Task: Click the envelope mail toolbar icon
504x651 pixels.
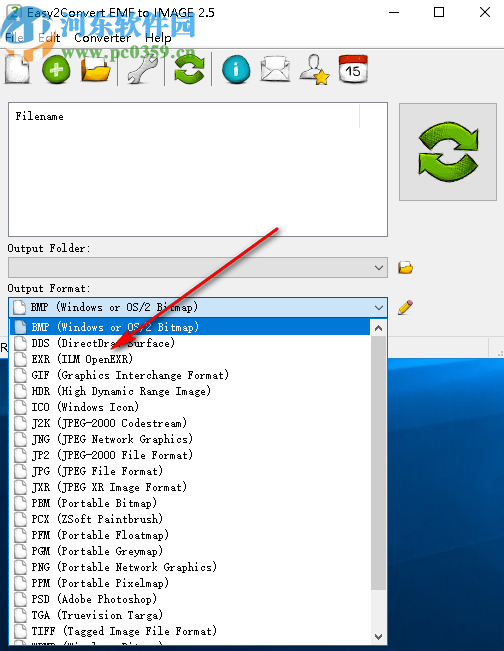Action: 275,69
